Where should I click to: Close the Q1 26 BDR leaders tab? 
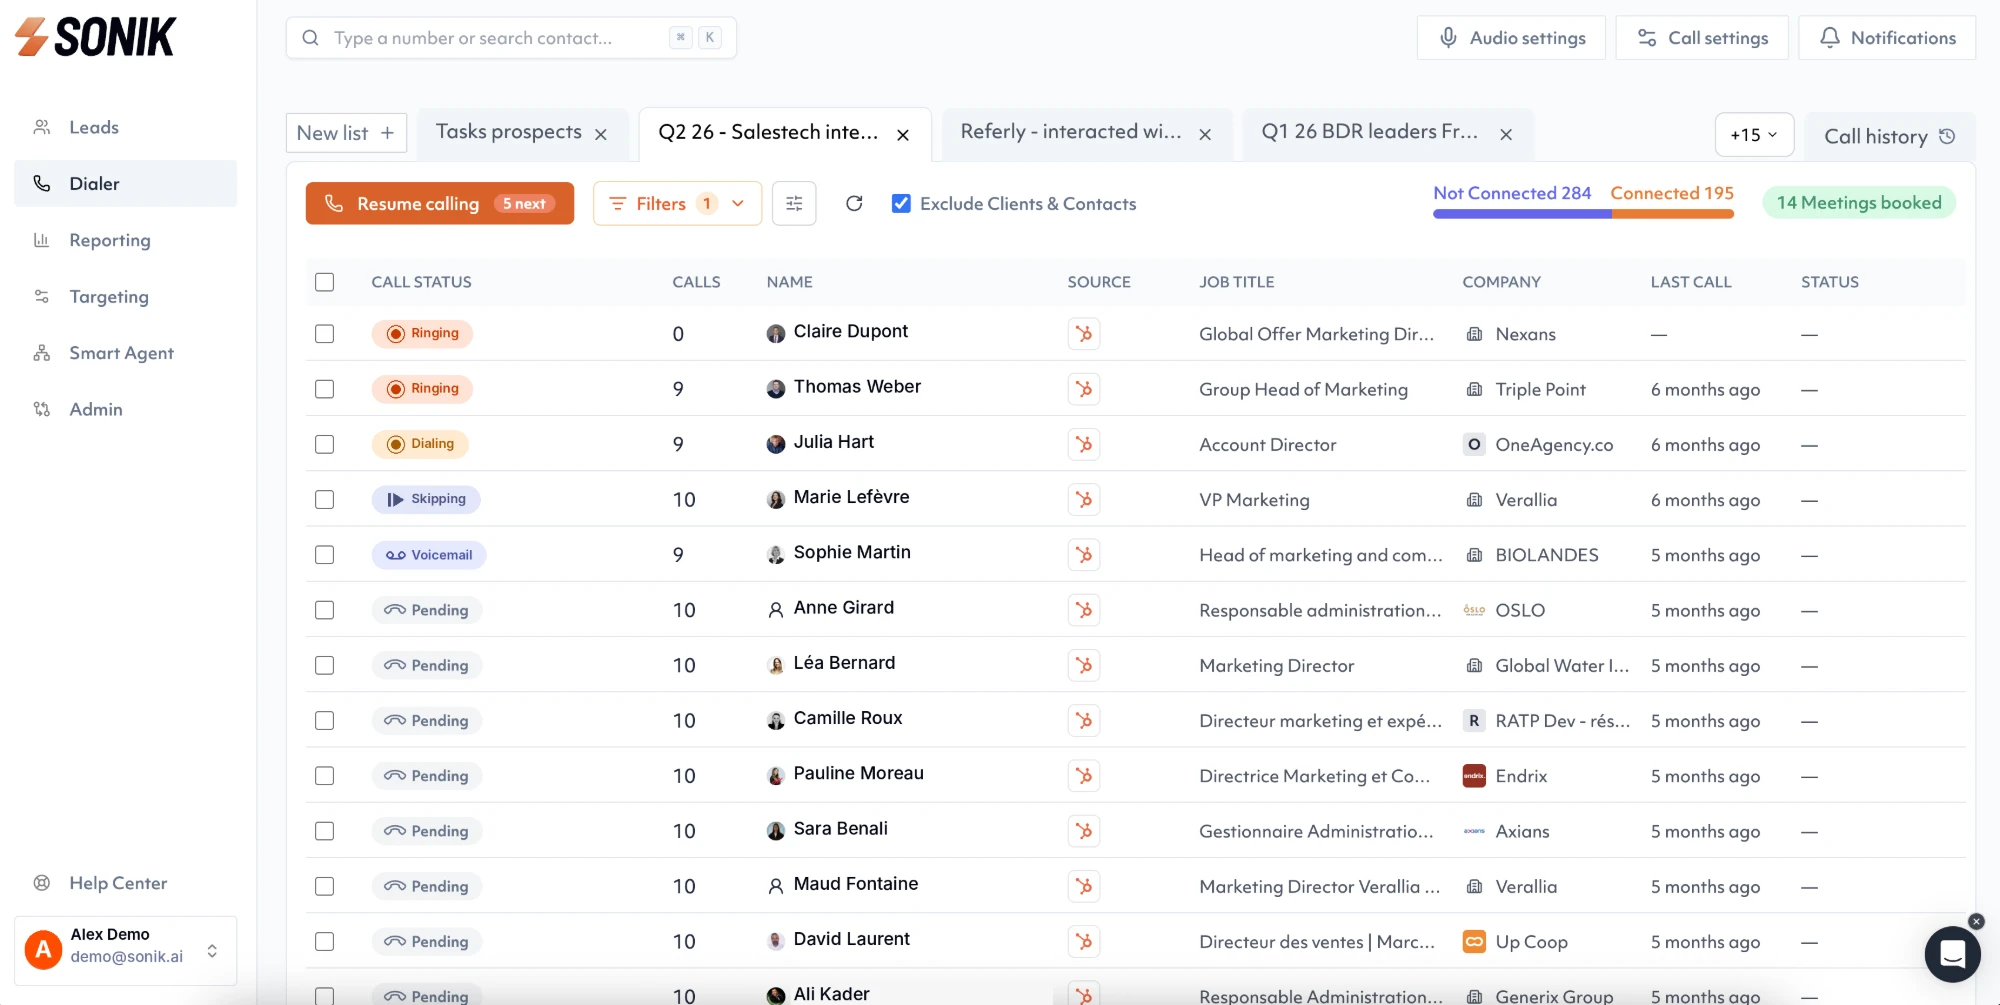coord(1506,134)
